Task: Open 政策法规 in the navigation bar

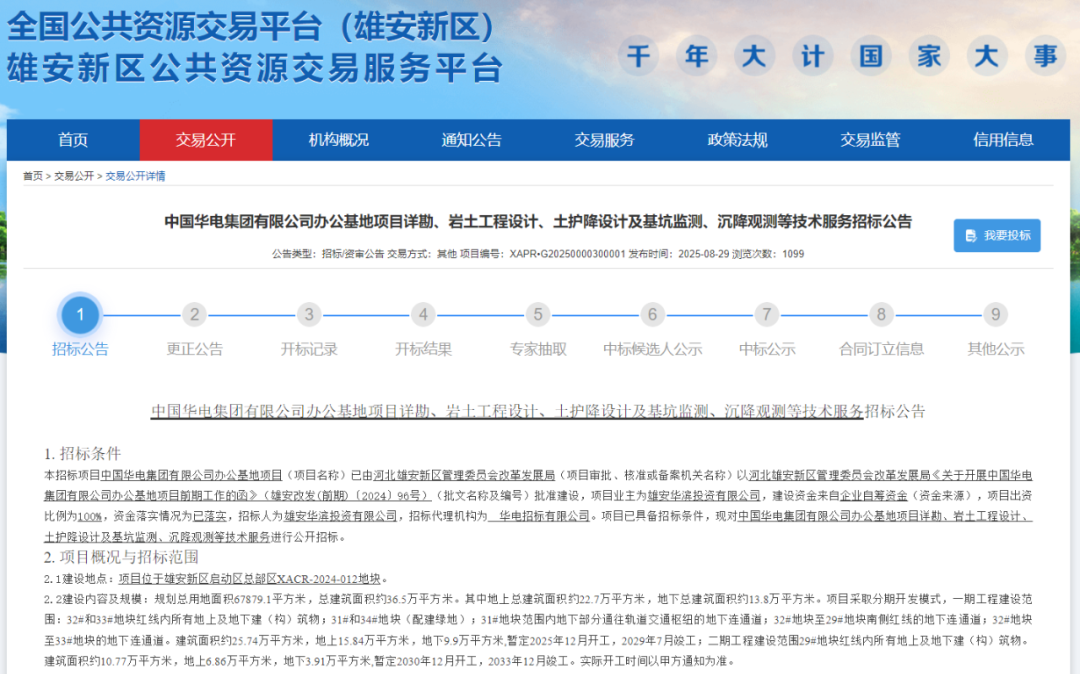Action: click(x=737, y=140)
